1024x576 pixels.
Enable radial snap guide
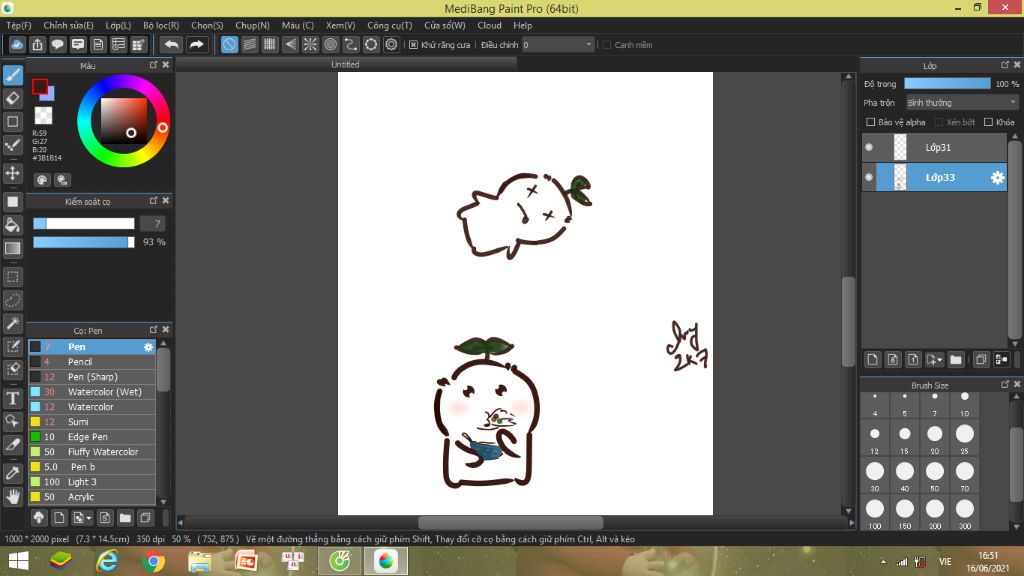(x=310, y=44)
